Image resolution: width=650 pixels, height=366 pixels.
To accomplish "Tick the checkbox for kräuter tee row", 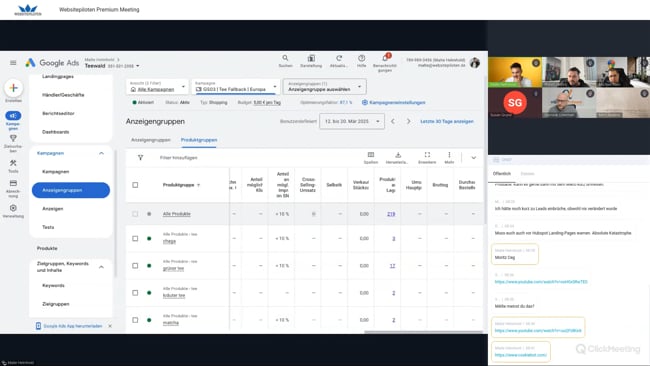I will click(x=135, y=293).
